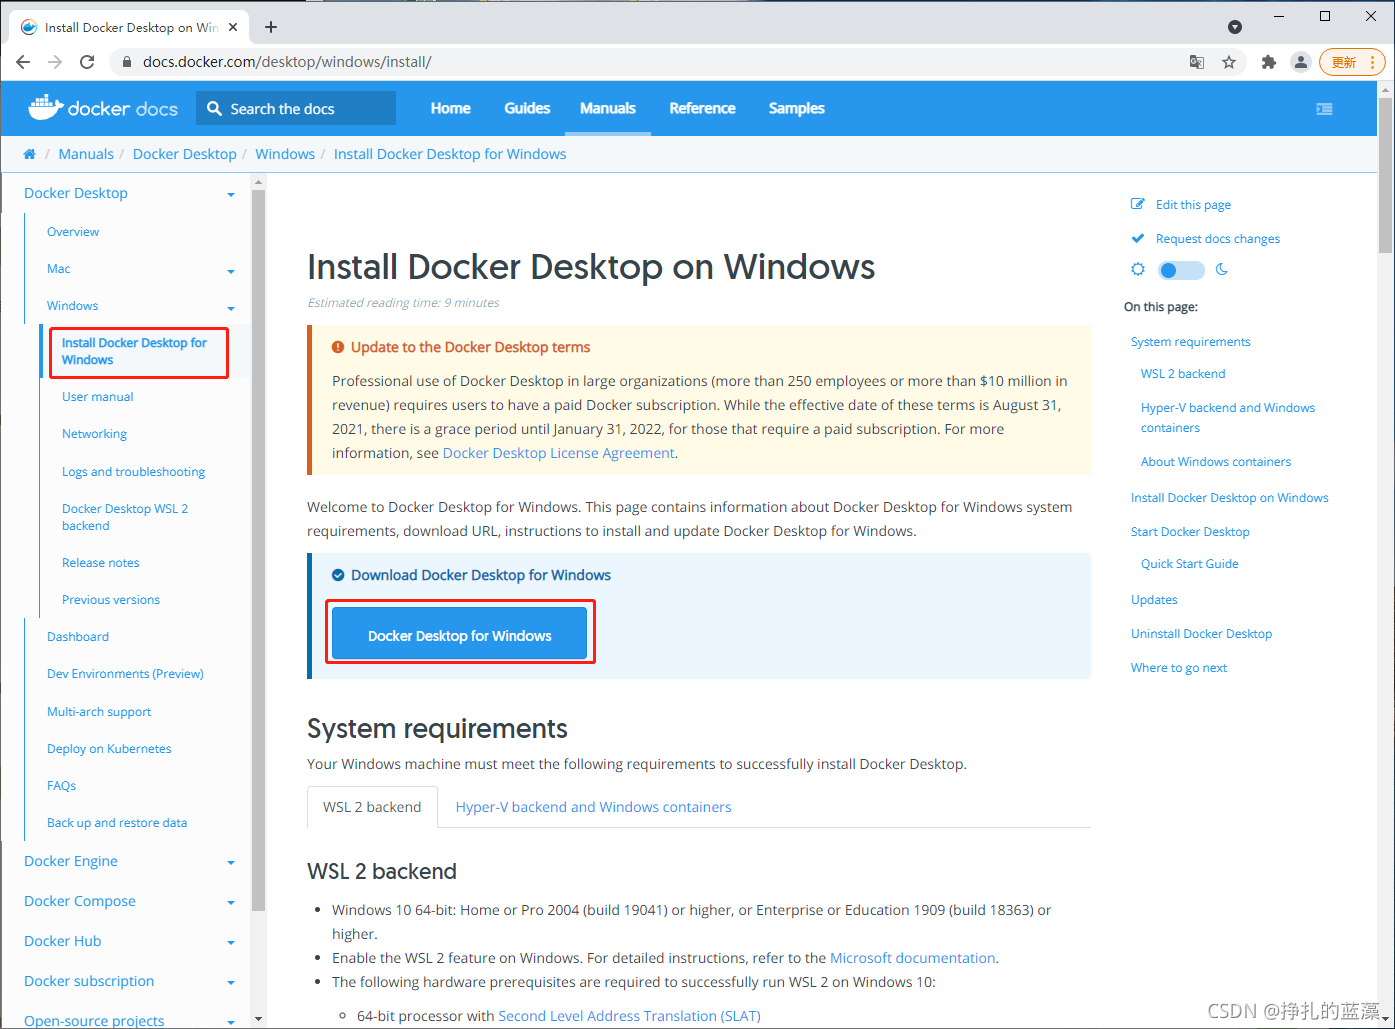Image resolution: width=1395 pixels, height=1029 pixels.
Task: Select the WSL 2 backend tab
Action: (372, 807)
